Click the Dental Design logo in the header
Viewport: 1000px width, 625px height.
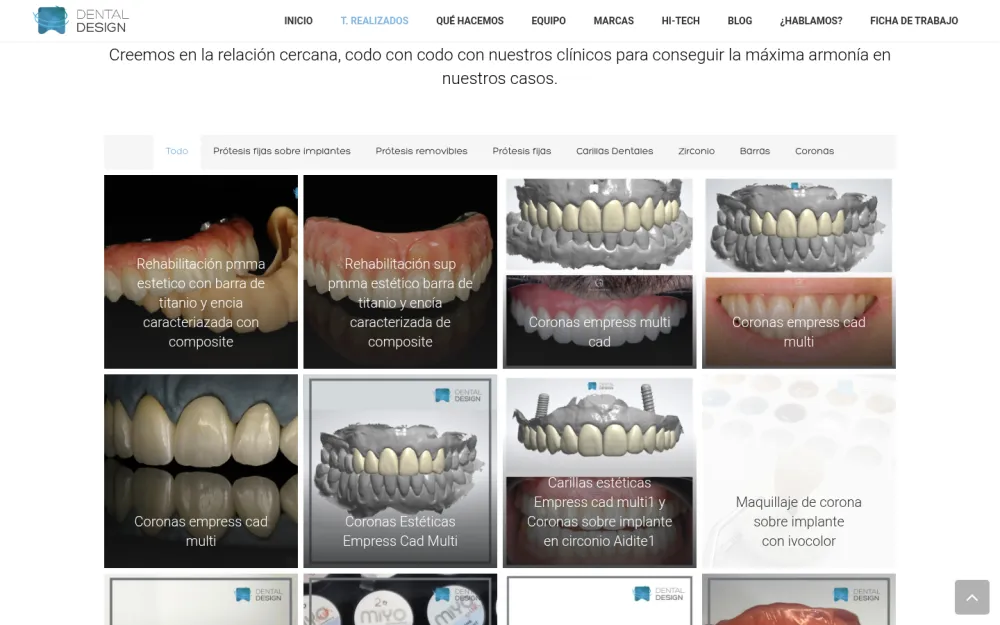(x=81, y=20)
